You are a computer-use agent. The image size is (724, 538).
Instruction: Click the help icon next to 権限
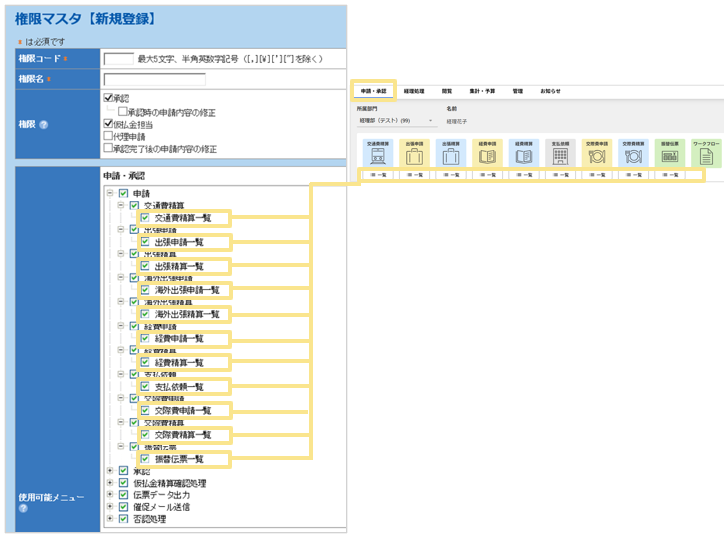pyautogui.click(x=43, y=125)
